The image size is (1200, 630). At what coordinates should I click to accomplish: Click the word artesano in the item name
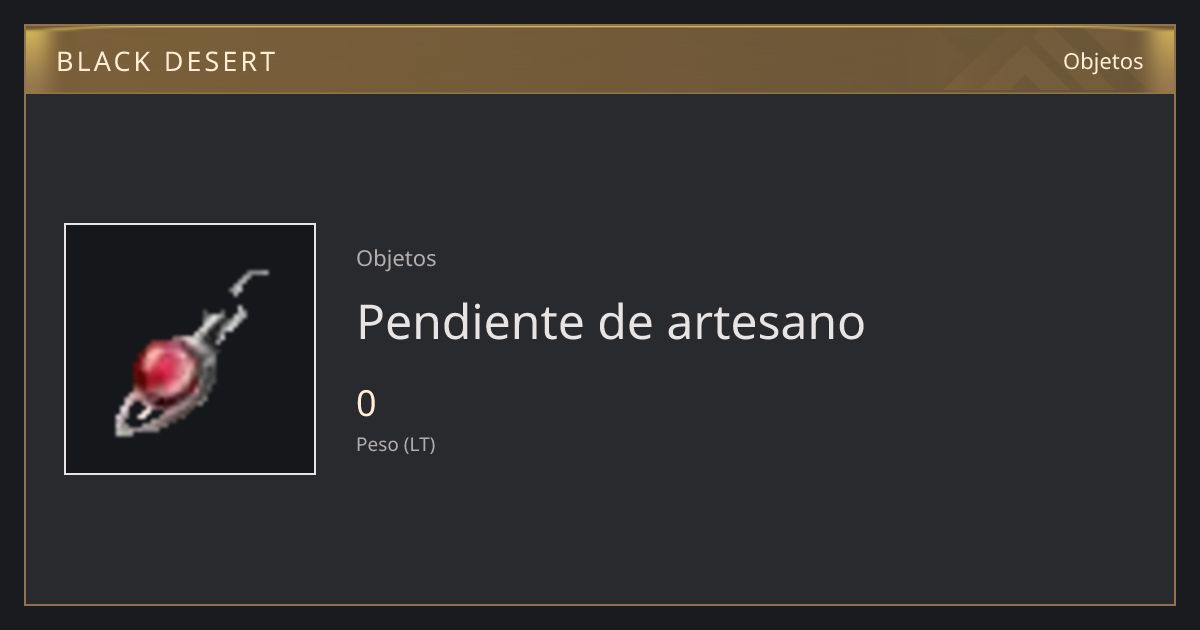pos(766,322)
